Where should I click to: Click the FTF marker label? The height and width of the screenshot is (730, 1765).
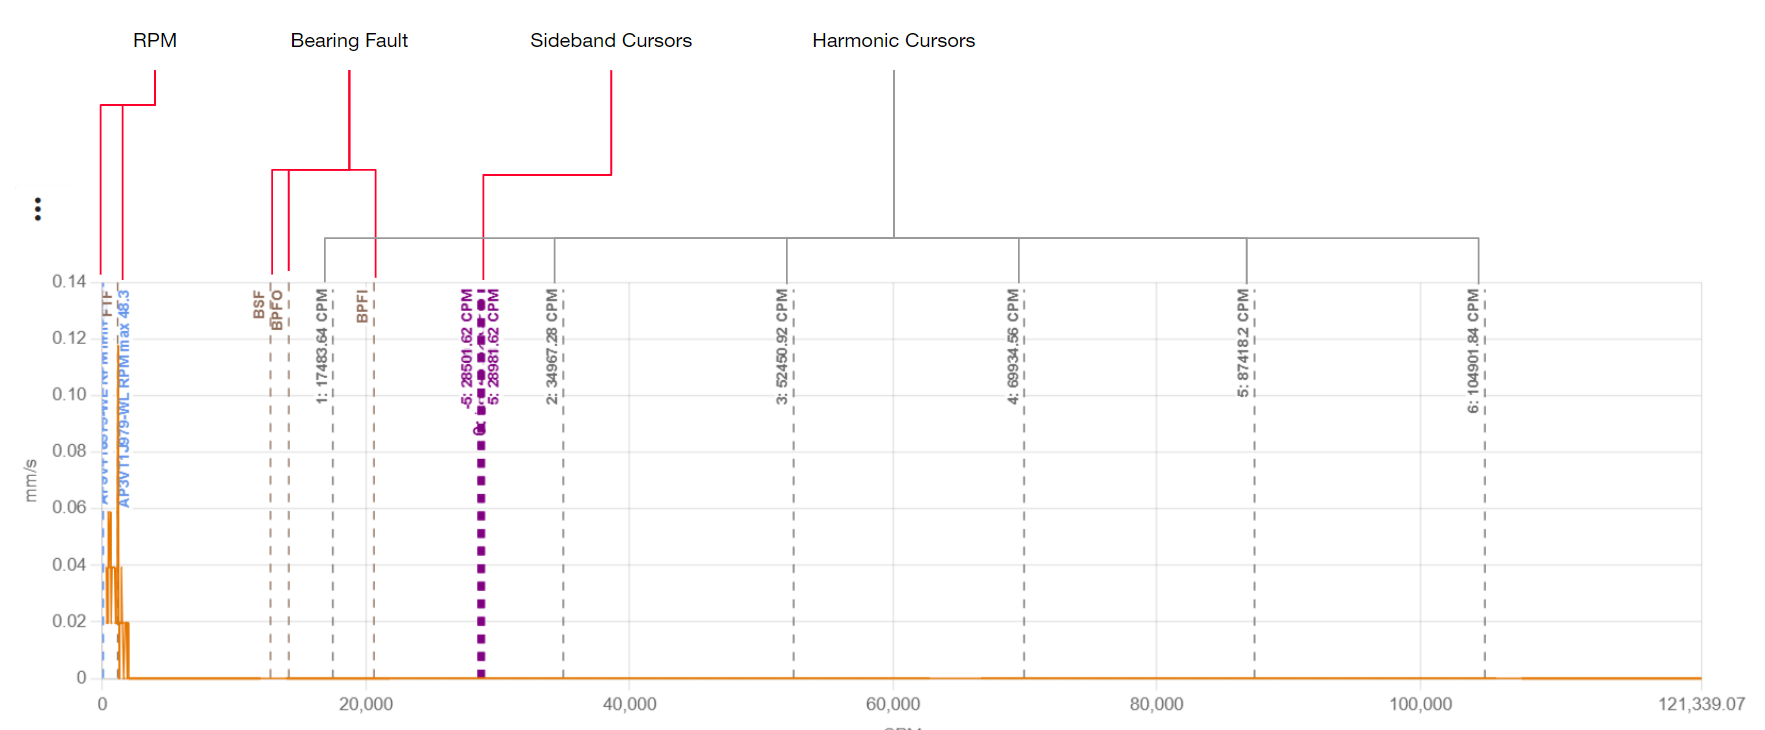point(108,303)
